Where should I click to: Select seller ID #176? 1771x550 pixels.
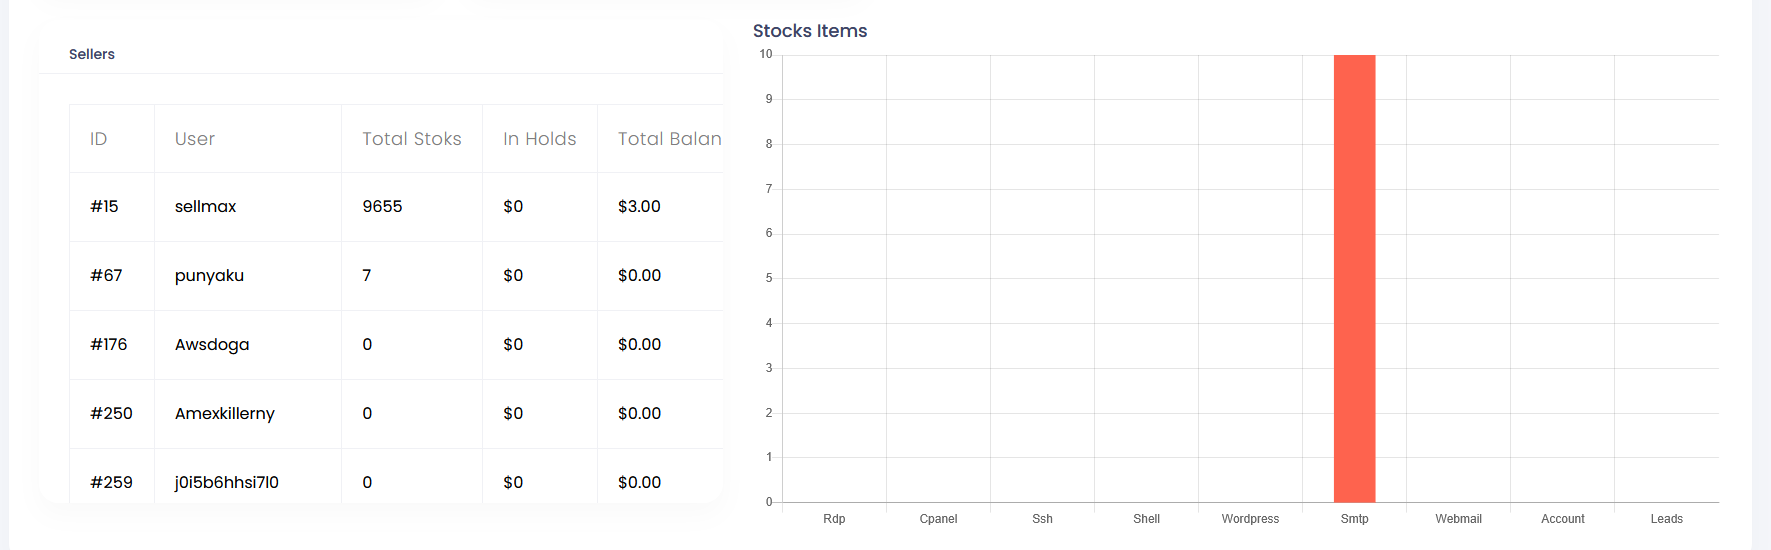[108, 345]
